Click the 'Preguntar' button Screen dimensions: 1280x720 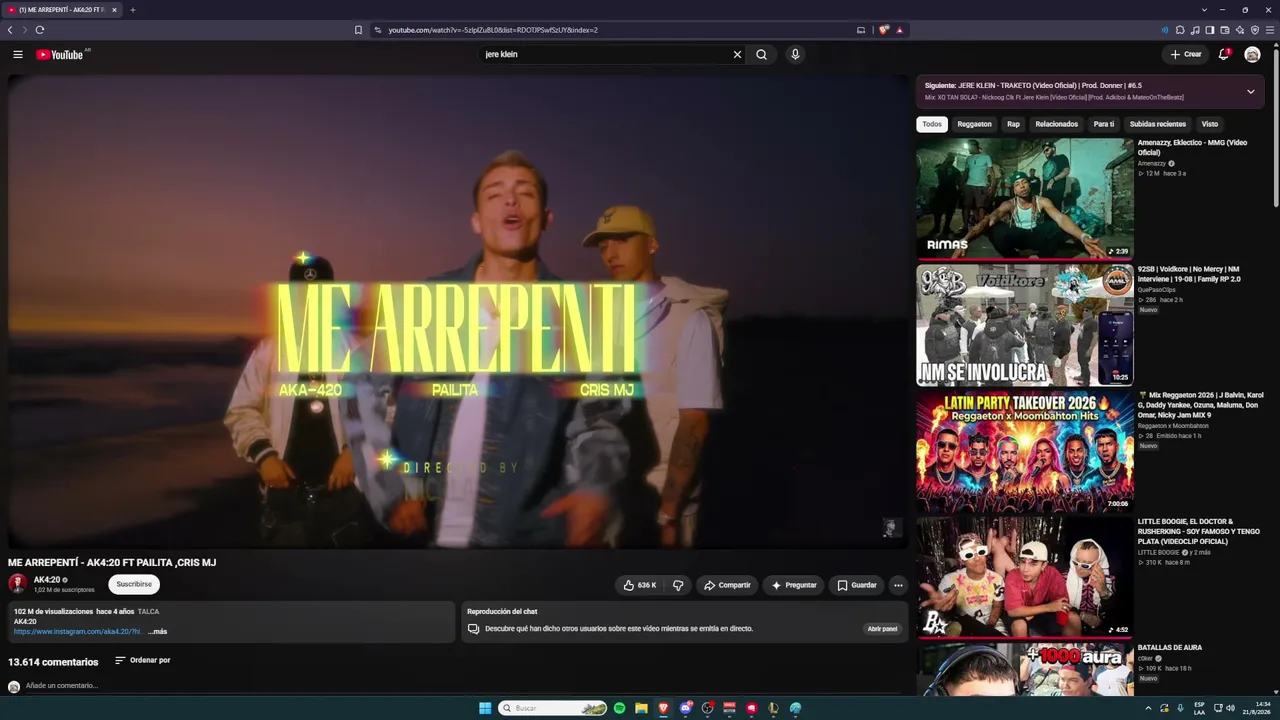794,585
